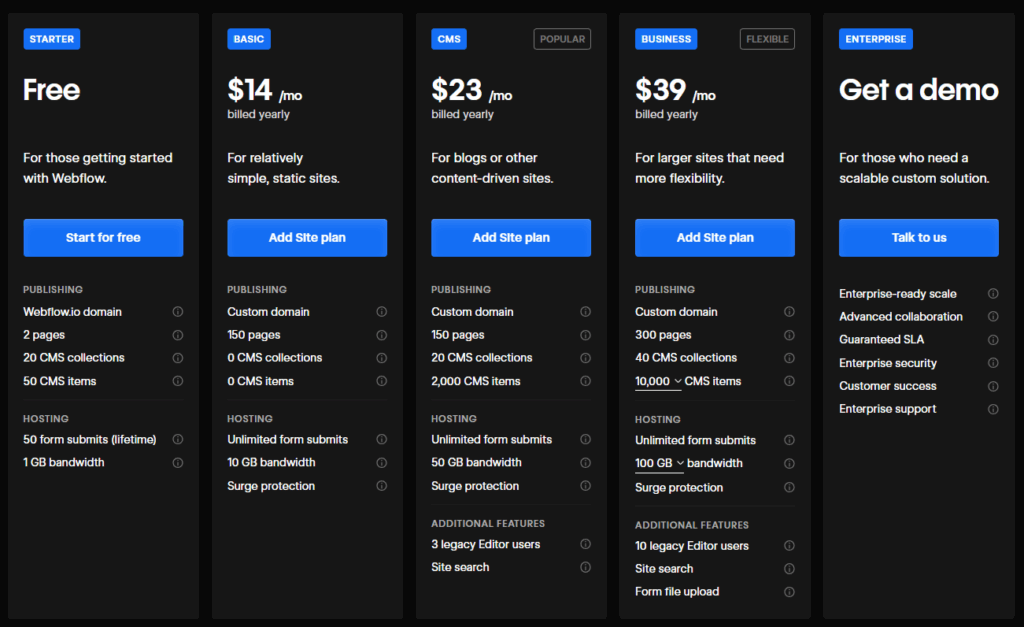The width and height of the screenshot is (1024, 627).
Task: Click the $14 /mo price text
Action: pos(264,90)
